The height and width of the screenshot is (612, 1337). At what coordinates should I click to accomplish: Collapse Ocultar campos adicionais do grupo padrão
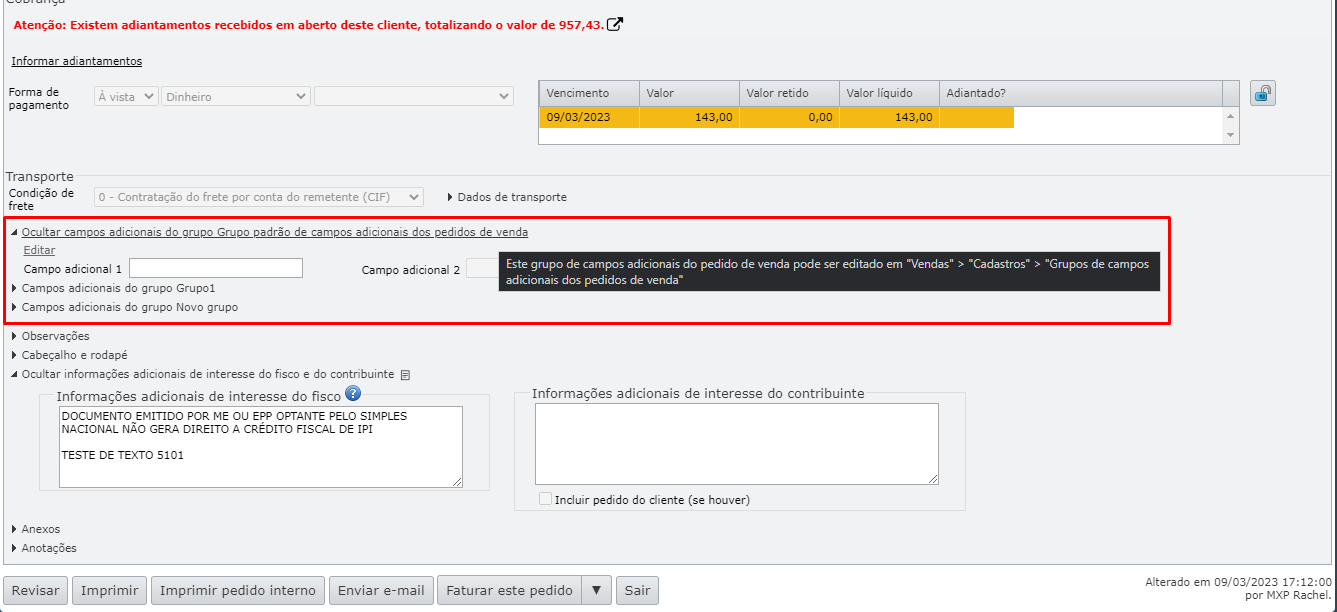click(270, 232)
